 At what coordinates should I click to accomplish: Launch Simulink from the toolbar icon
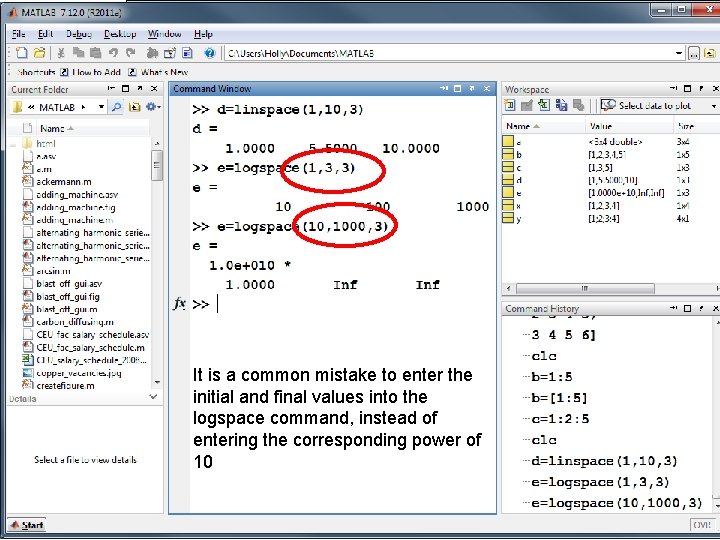[152, 53]
